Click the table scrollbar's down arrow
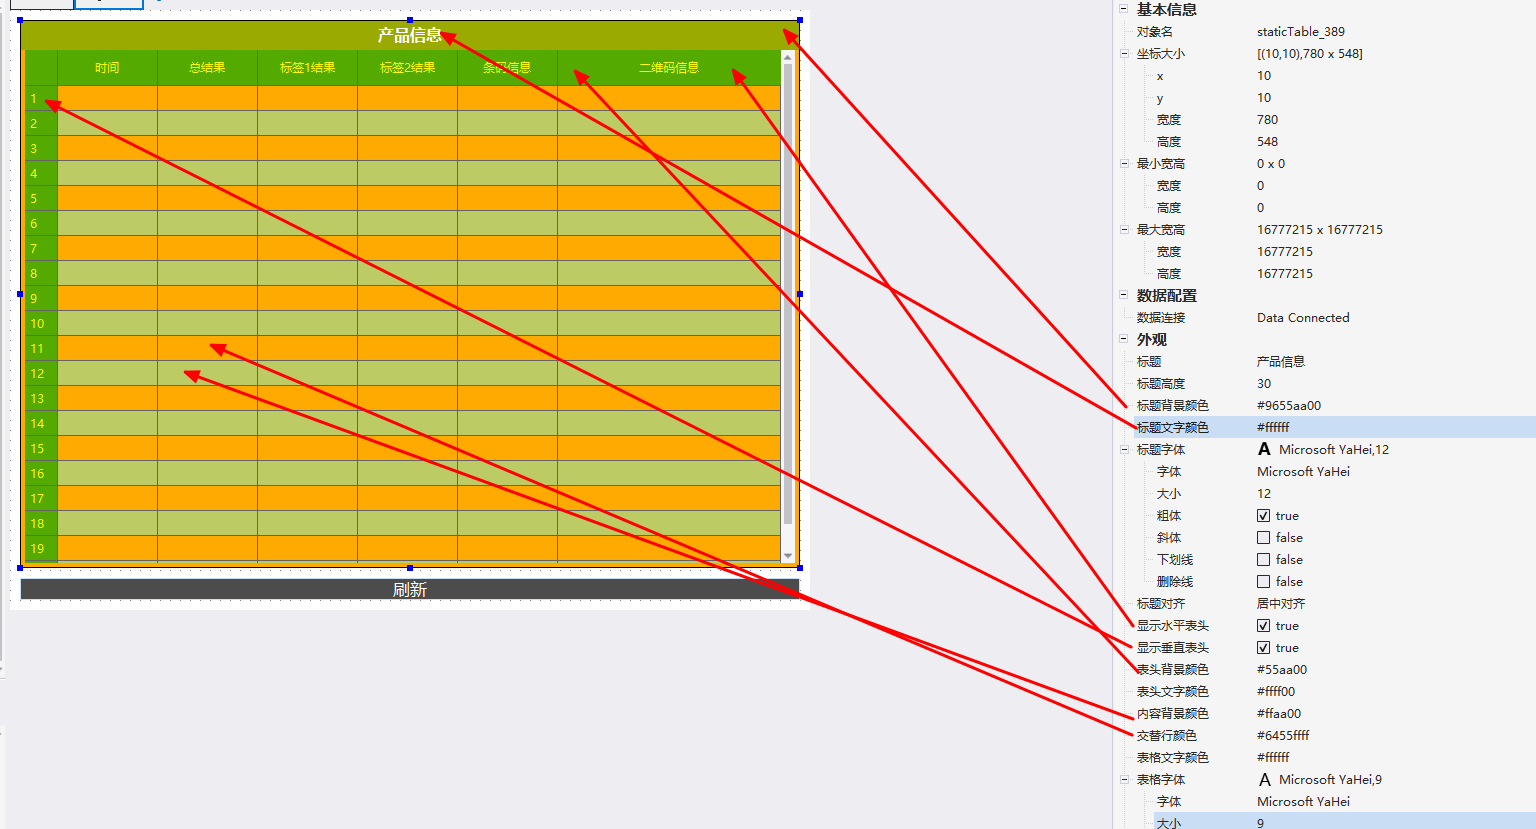This screenshot has height=829, width=1536. [788, 557]
